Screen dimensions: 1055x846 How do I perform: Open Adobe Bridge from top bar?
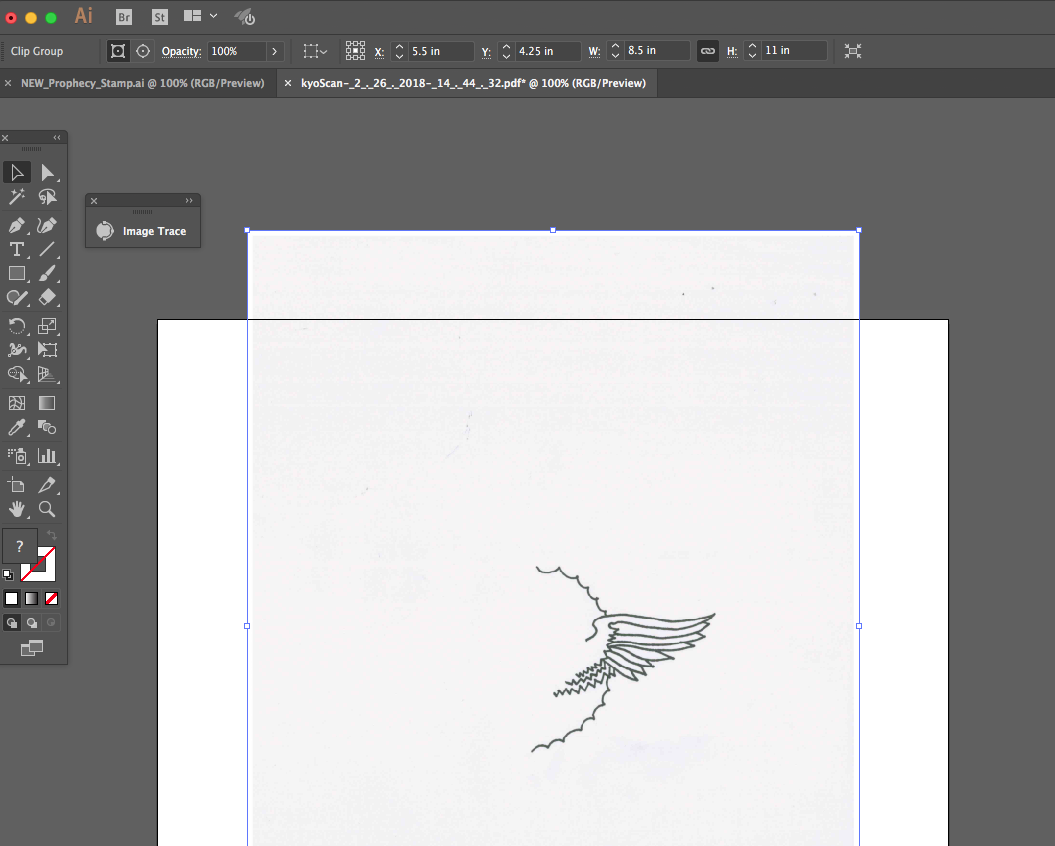(124, 17)
